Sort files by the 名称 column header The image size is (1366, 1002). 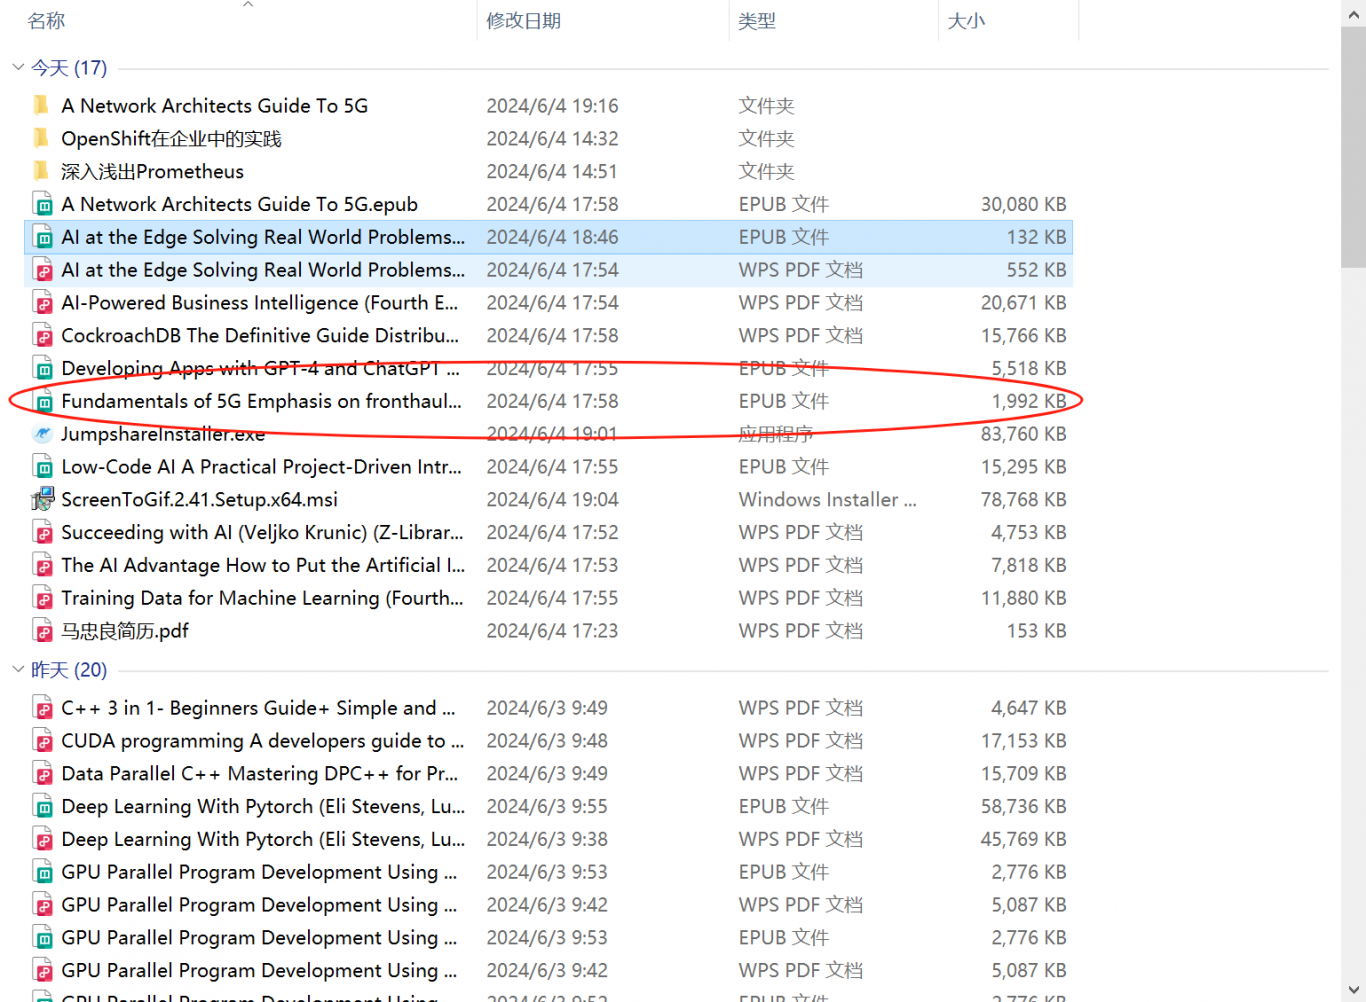[x=46, y=21]
